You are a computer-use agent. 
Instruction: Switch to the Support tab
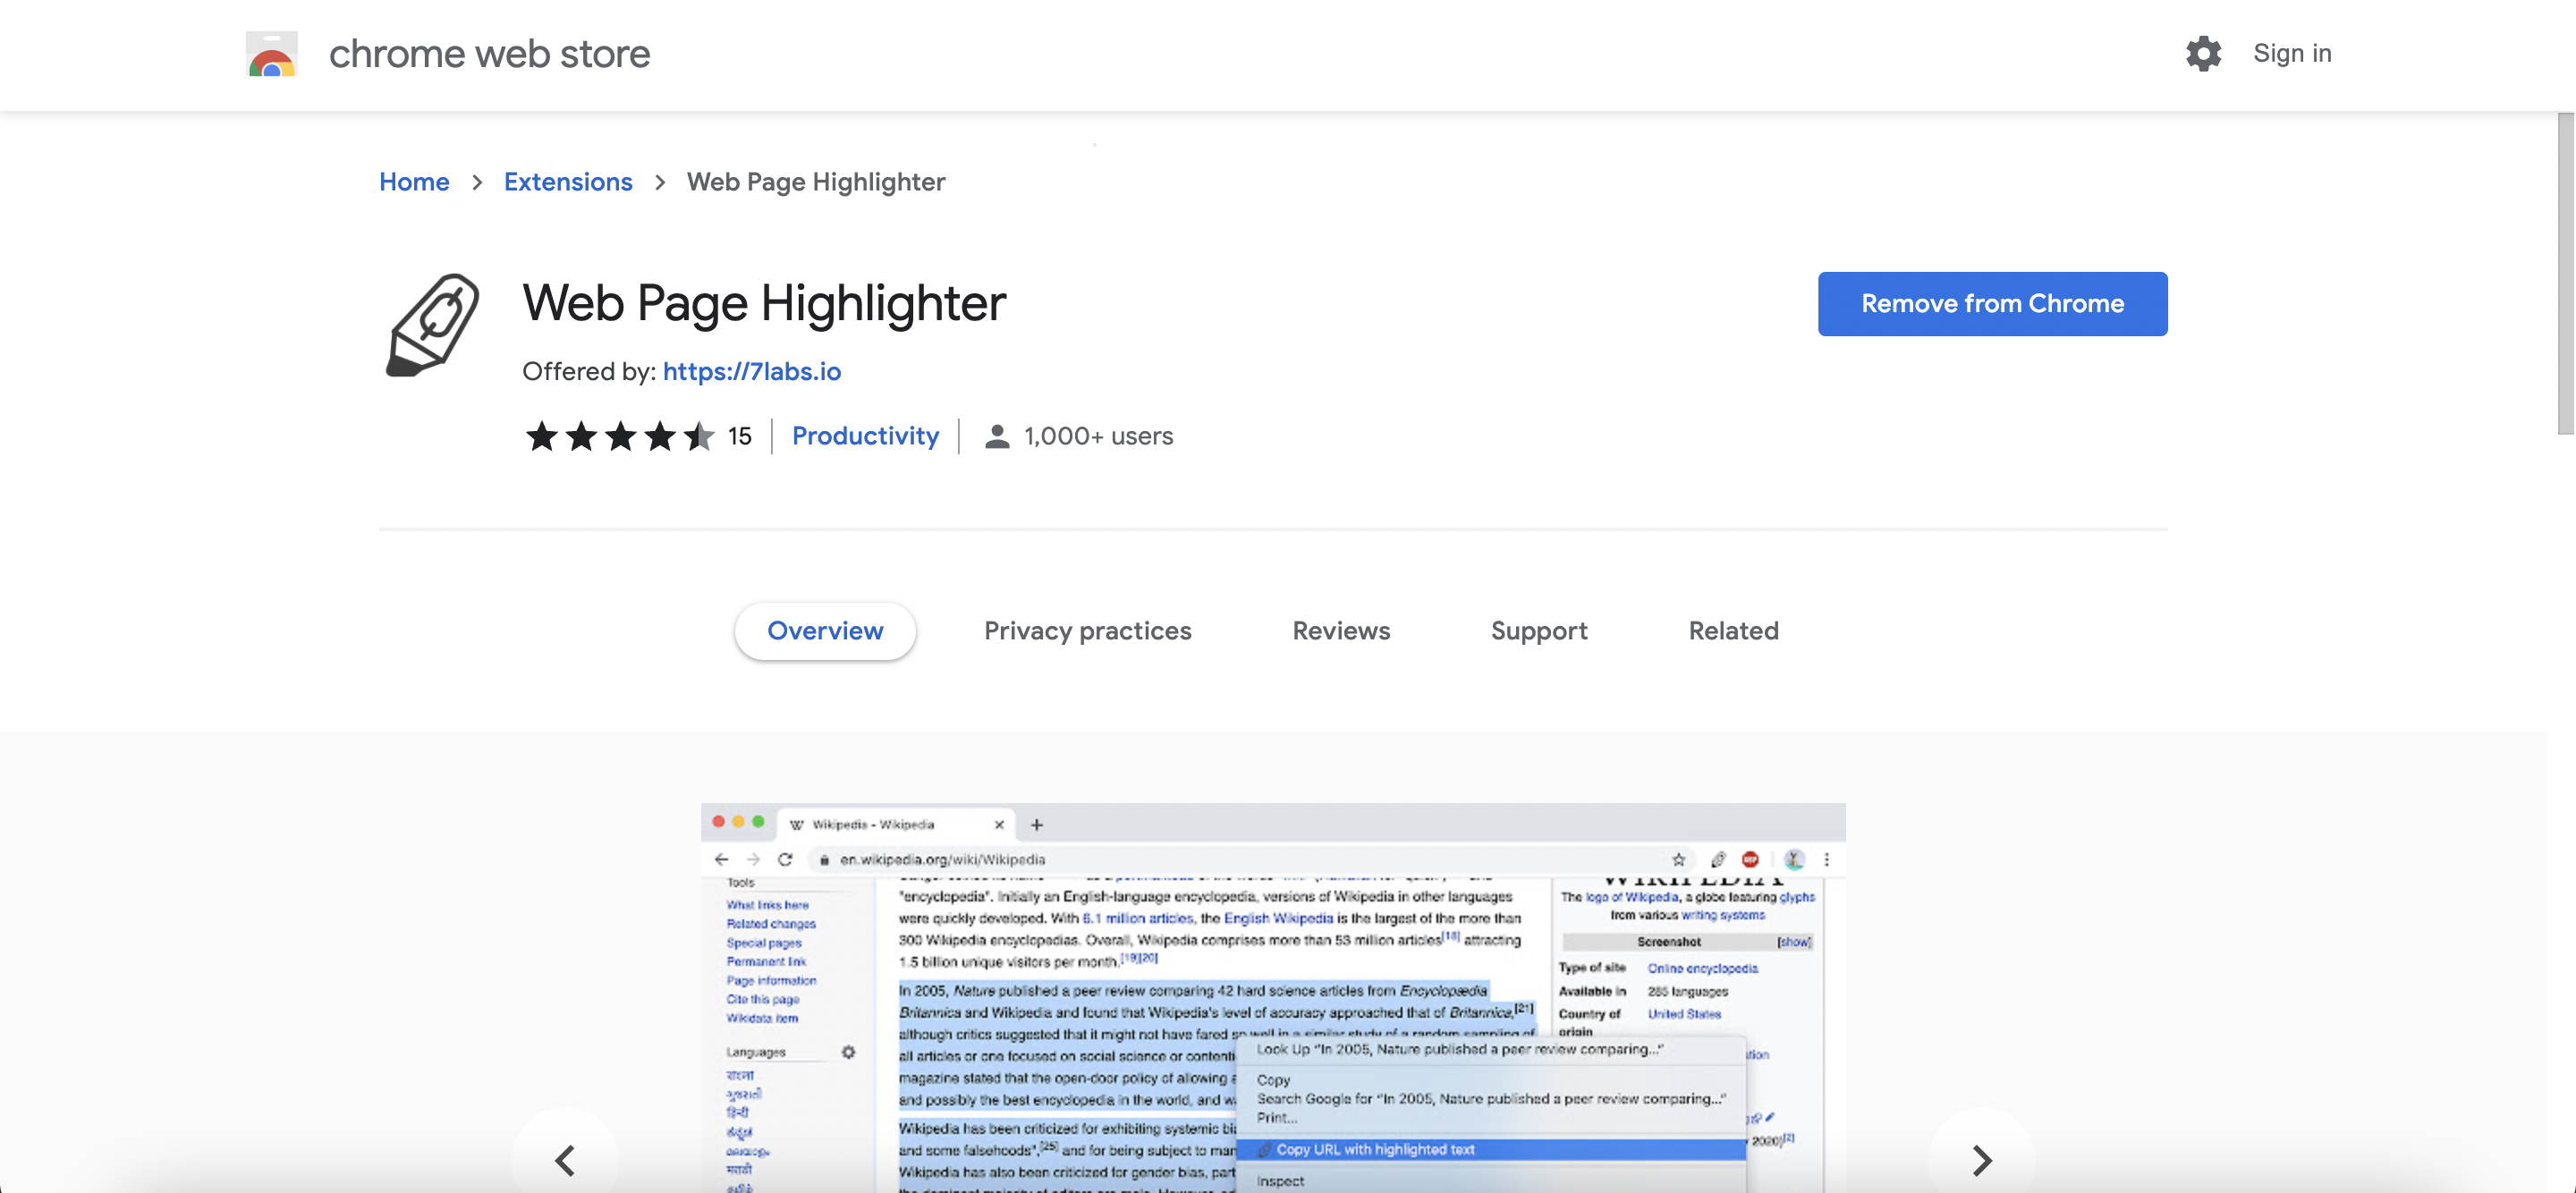[x=1538, y=631]
